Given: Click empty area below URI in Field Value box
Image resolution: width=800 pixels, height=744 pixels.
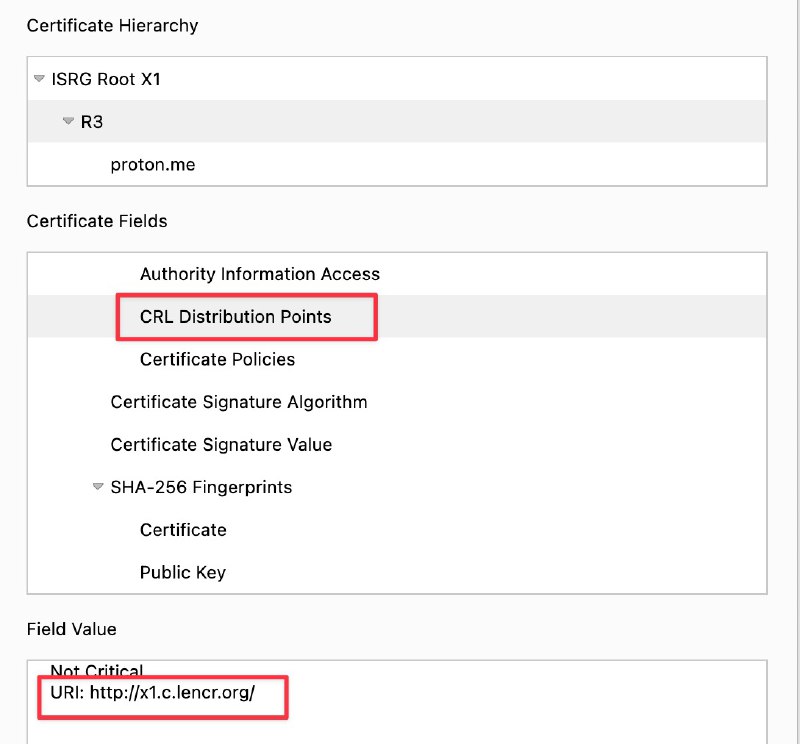Looking at the screenshot, I should pos(400,728).
